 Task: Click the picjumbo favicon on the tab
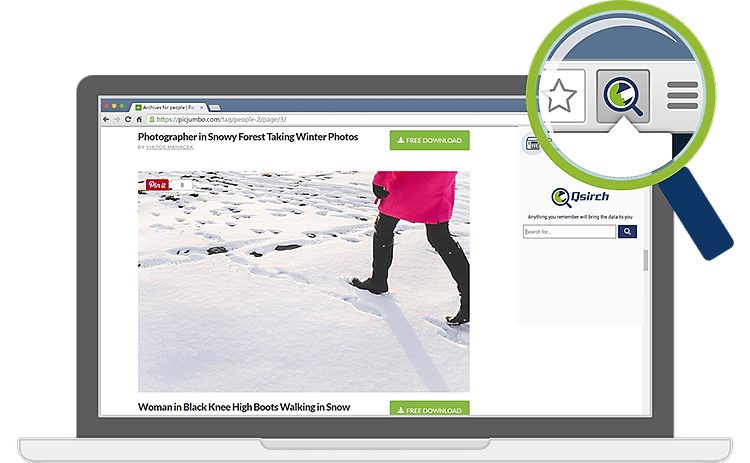click(138, 108)
